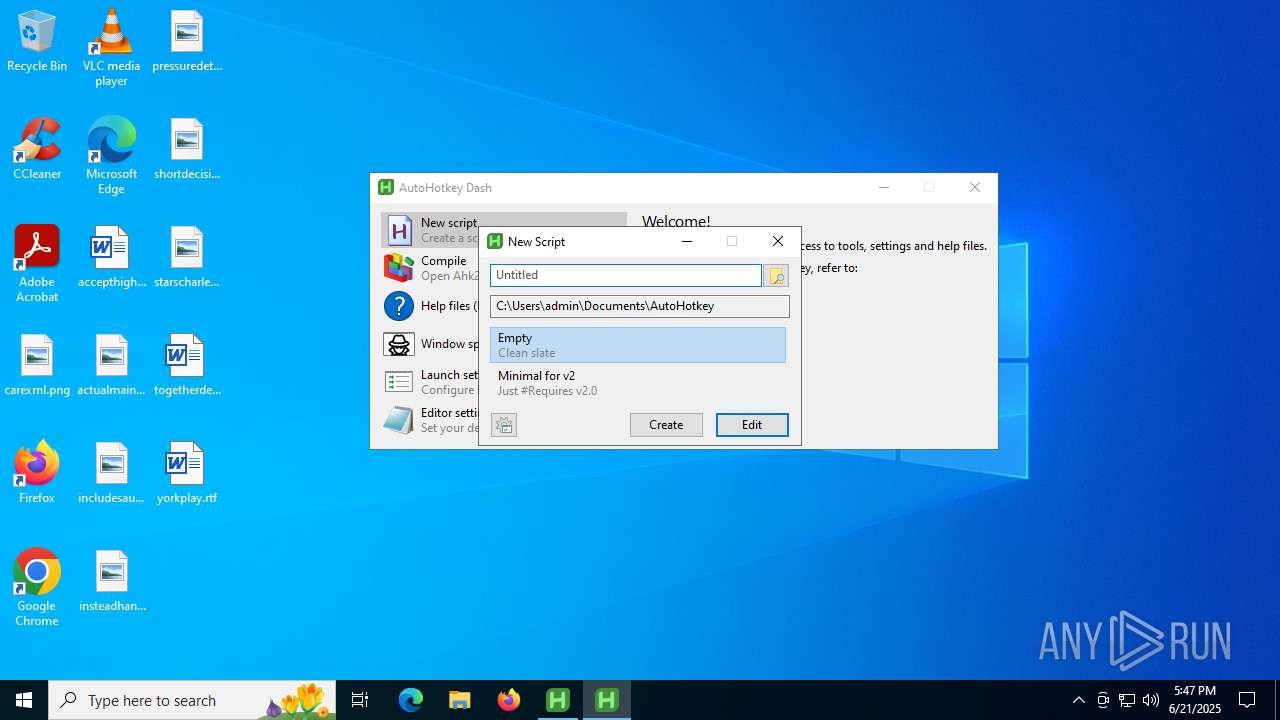Image resolution: width=1280 pixels, height=720 pixels.
Task: Click the Edit button
Action: coord(752,425)
